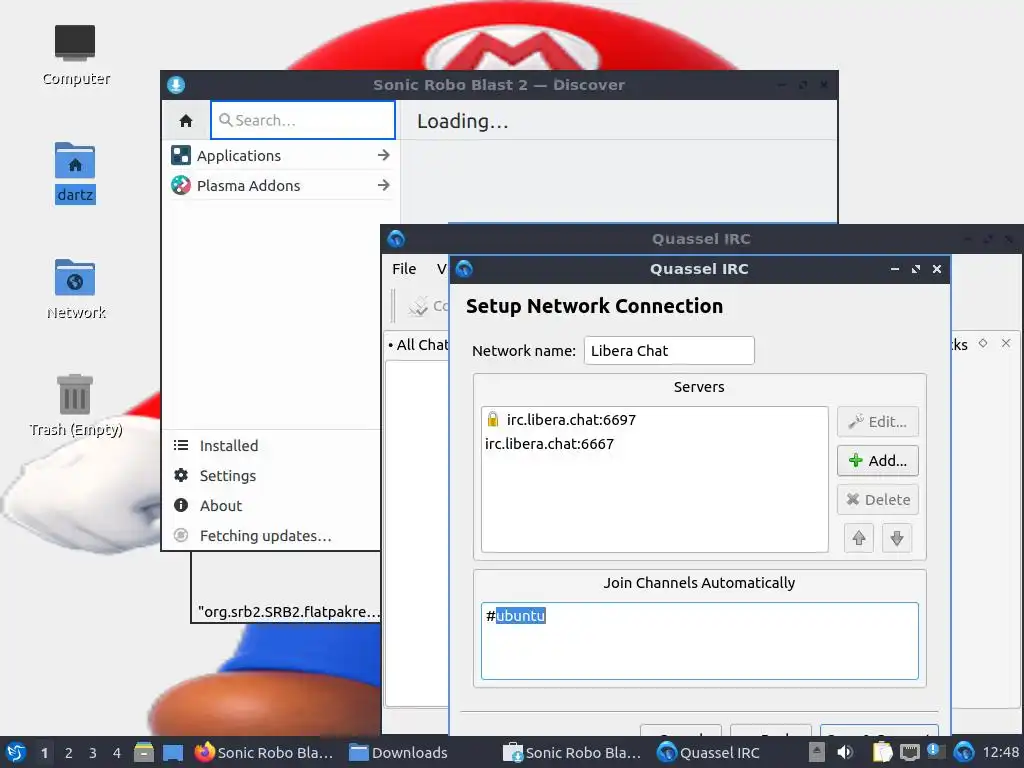The image size is (1024, 768).
Task: Float the Quassel dock panel diamond icon
Action: click(983, 343)
